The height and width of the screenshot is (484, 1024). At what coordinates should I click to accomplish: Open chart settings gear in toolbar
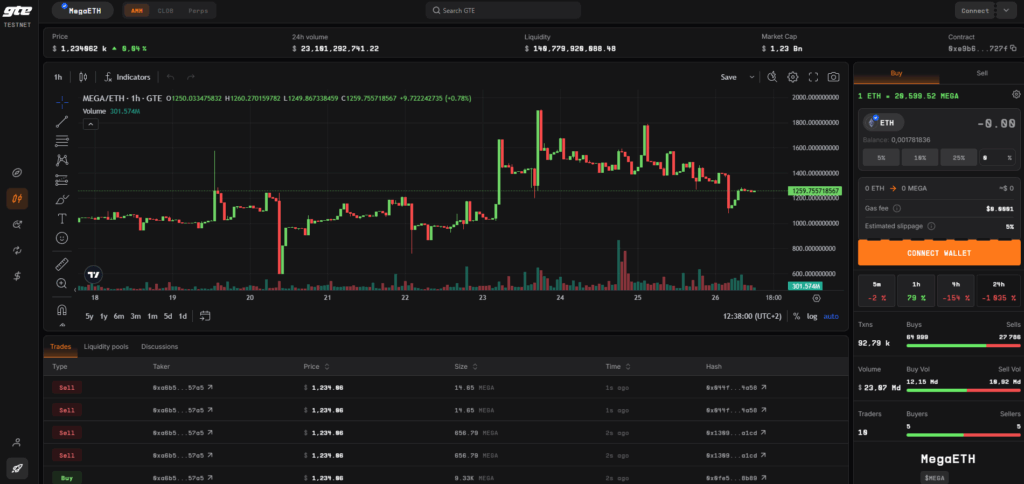click(793, 77)
